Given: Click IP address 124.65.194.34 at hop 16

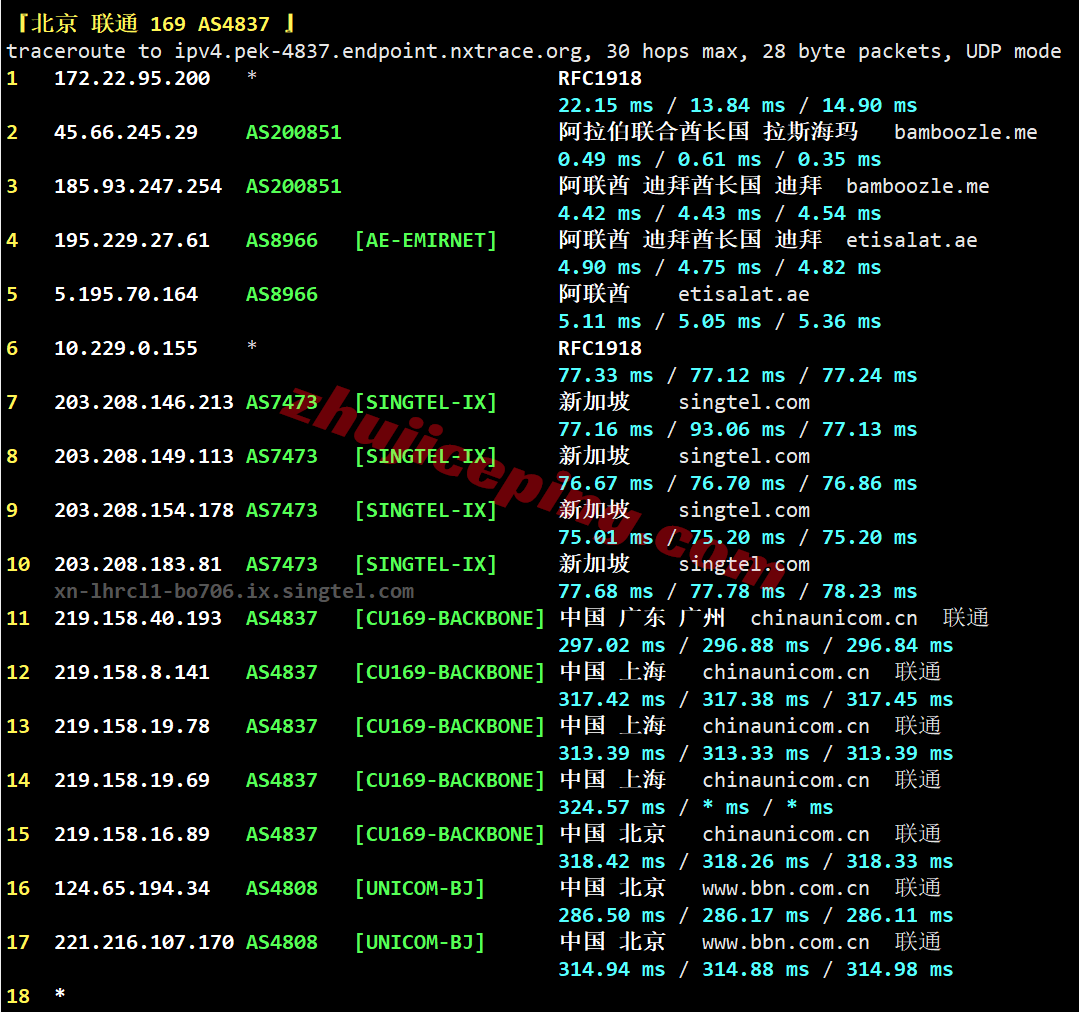Looking at the screenshot, I should coord(132,888).
